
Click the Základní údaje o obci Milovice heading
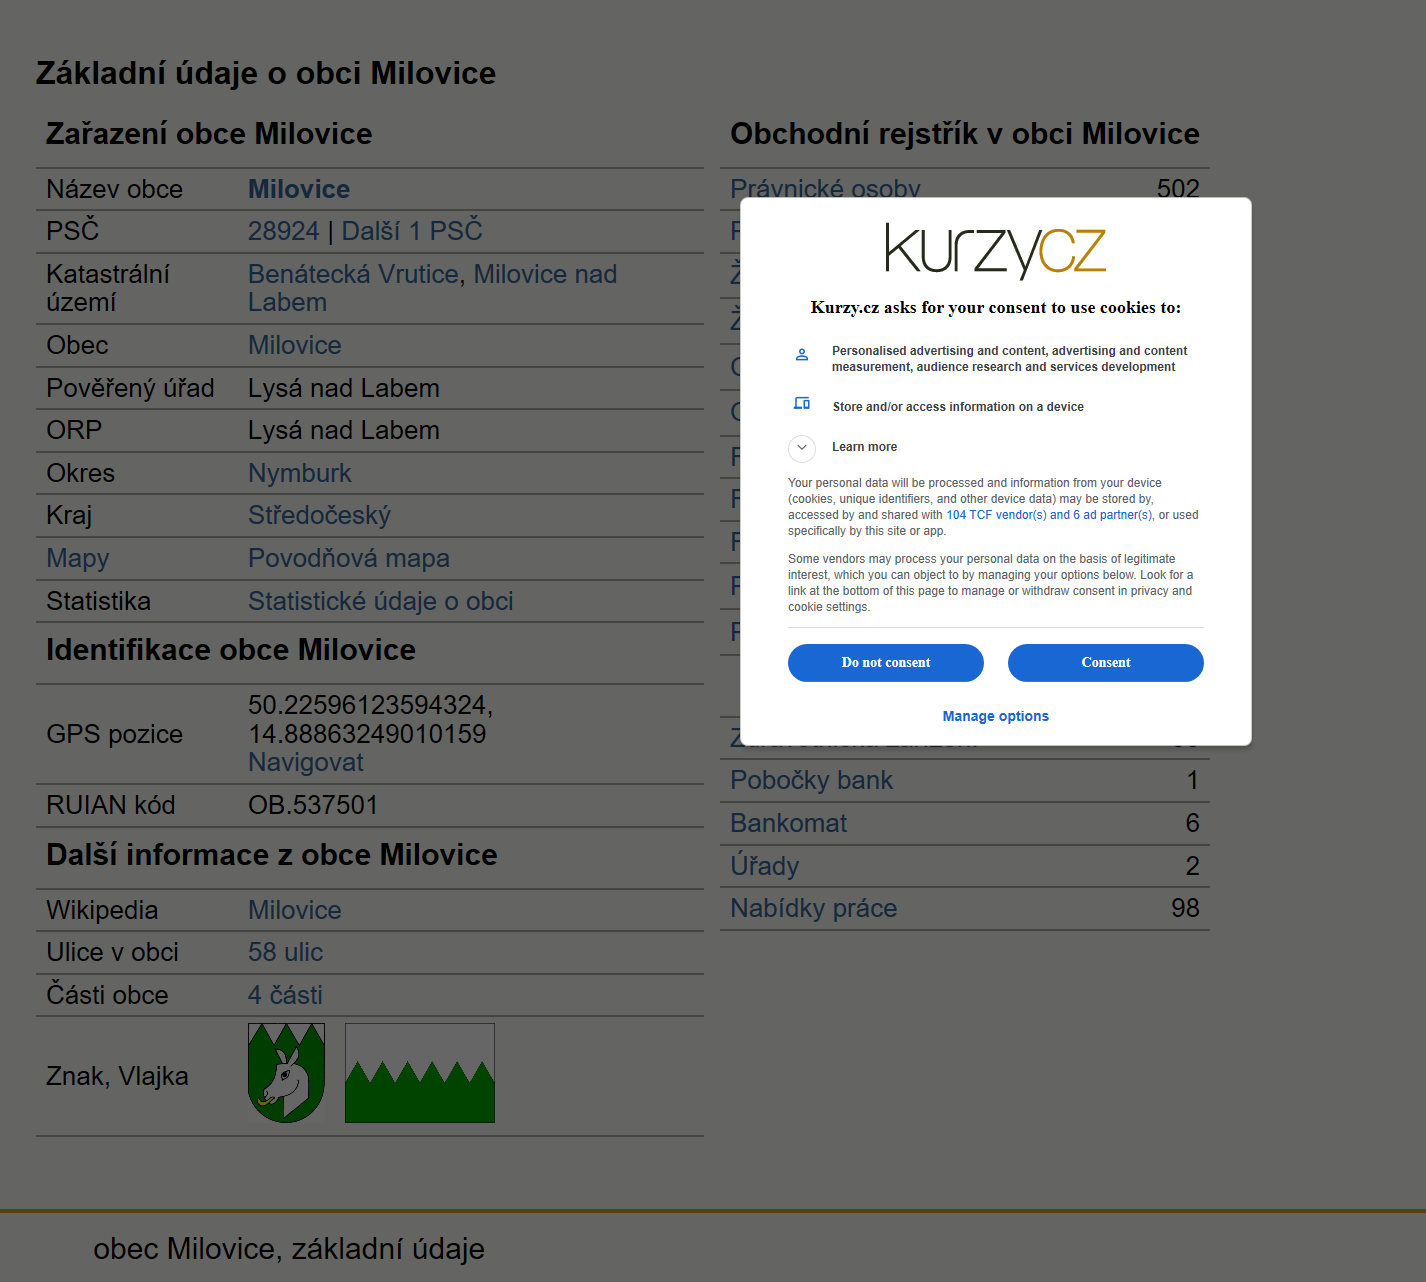pyautogui.click(x=266, y=73)
